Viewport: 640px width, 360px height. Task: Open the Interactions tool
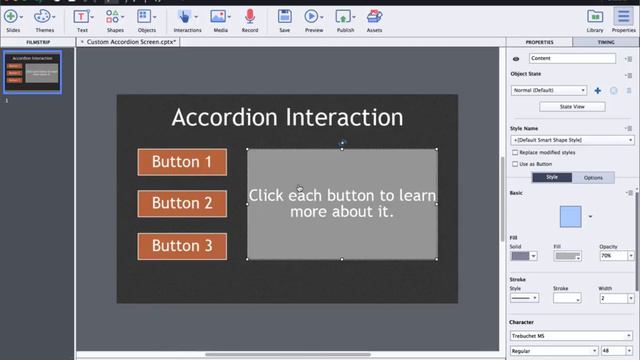[184, 17]
